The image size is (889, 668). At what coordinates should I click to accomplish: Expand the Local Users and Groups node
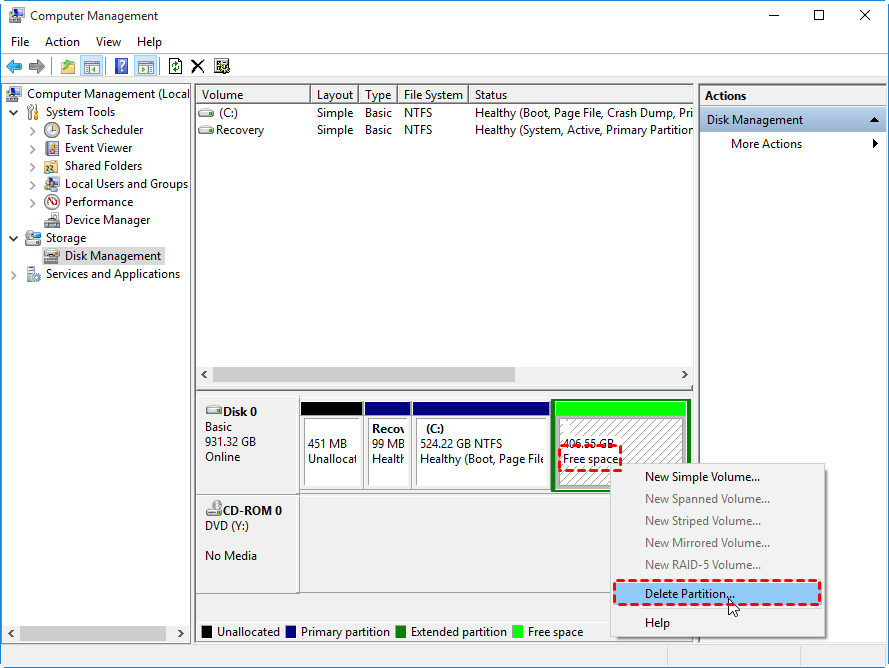tap(32, 185)
